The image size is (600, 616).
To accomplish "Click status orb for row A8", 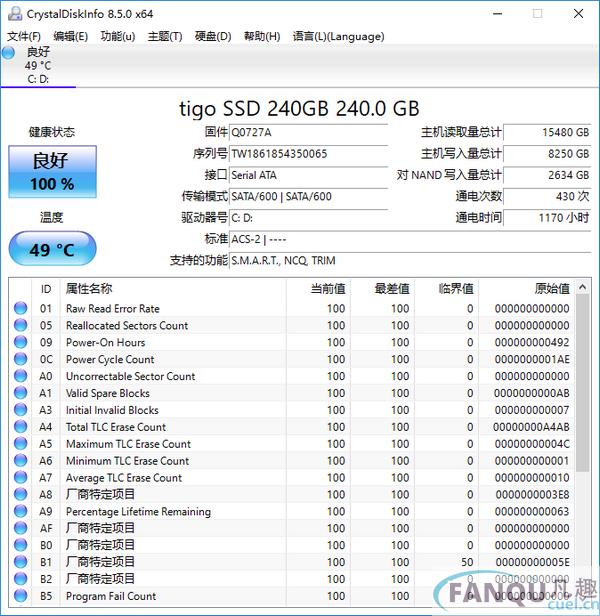I will (20, 494).
